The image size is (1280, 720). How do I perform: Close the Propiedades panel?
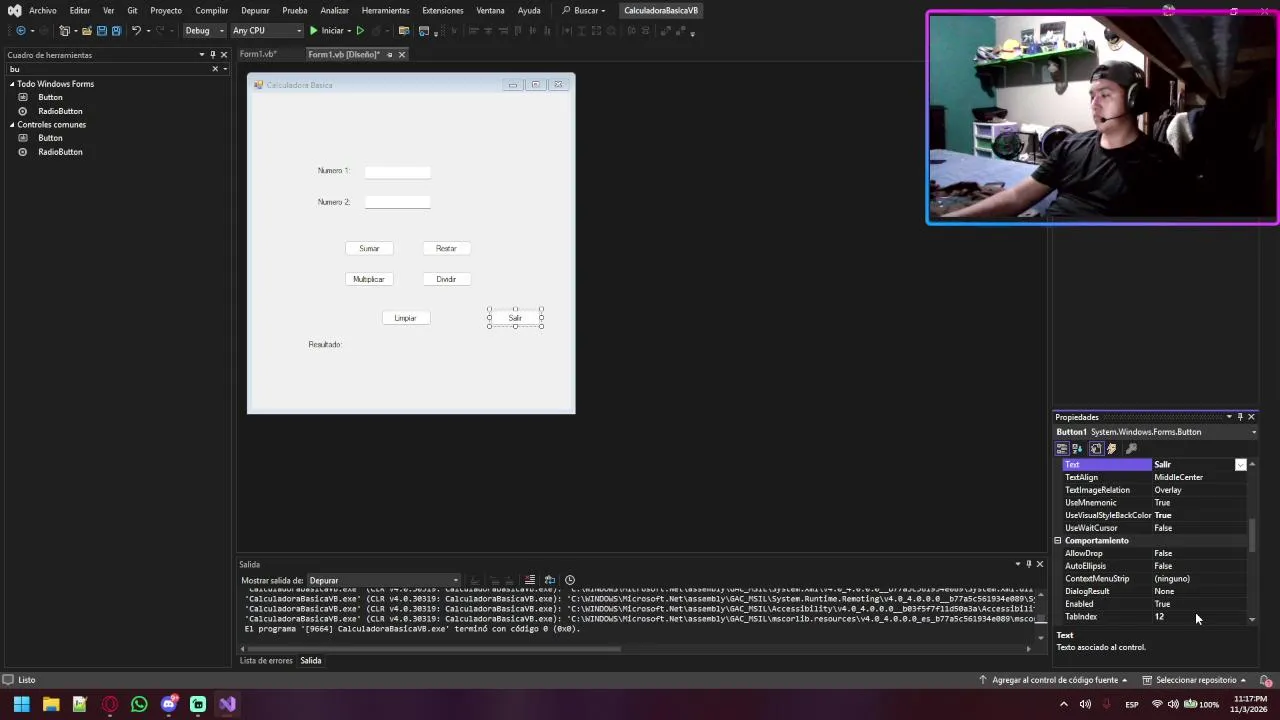[x=1251, y=417]
